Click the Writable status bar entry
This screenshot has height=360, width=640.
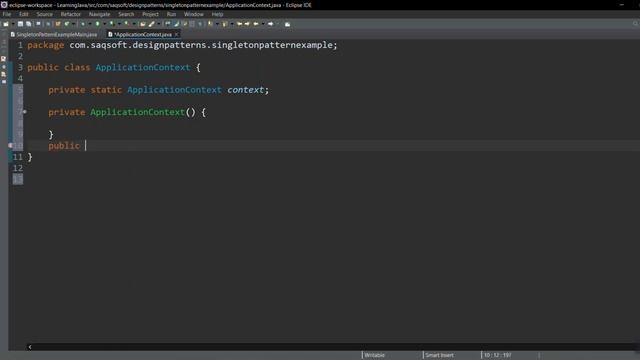[x=374, y=355]
